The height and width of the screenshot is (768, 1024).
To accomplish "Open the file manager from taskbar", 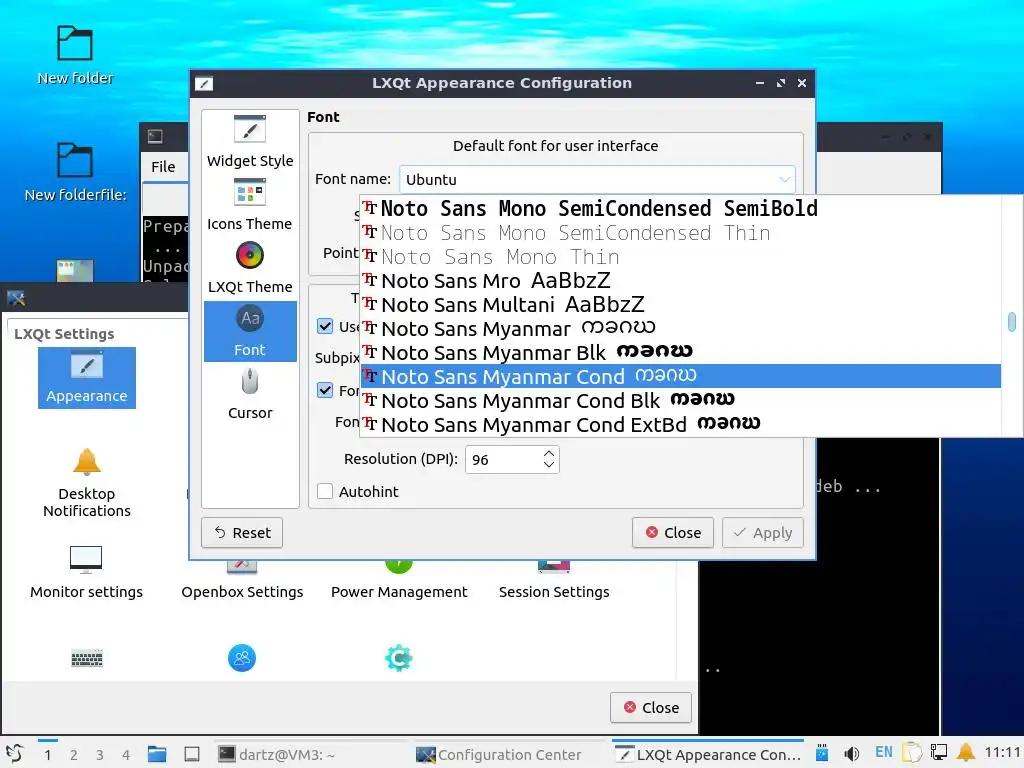I will pyautogui.click(x=157, y=754).
